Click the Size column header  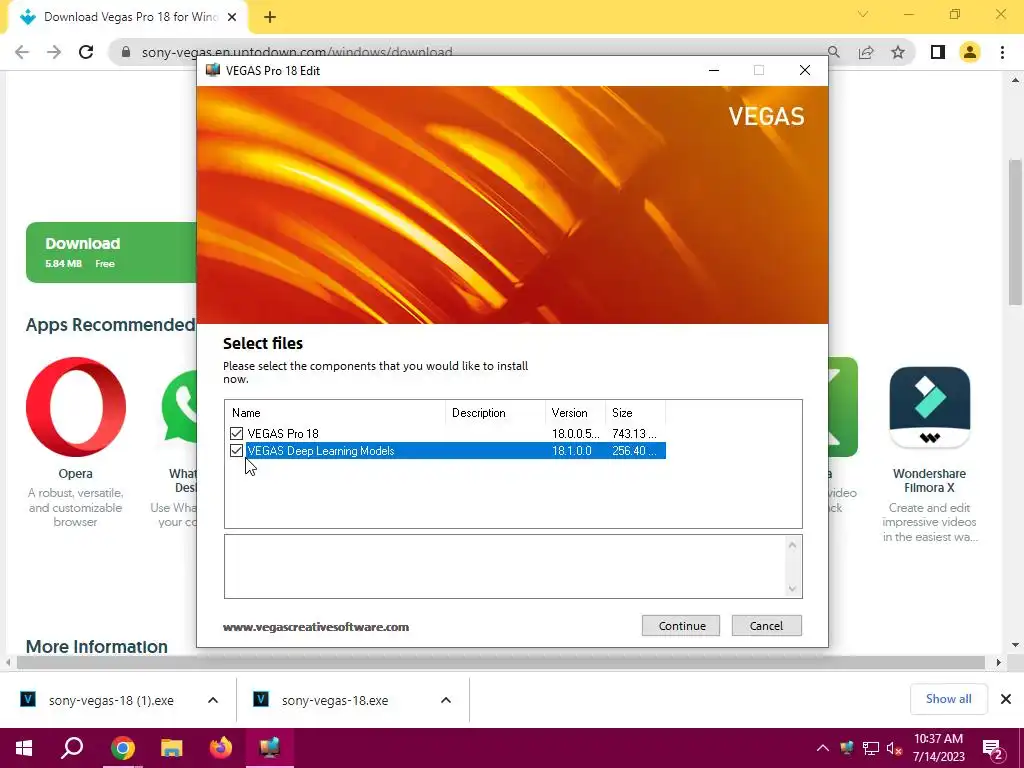click(635, 413)
